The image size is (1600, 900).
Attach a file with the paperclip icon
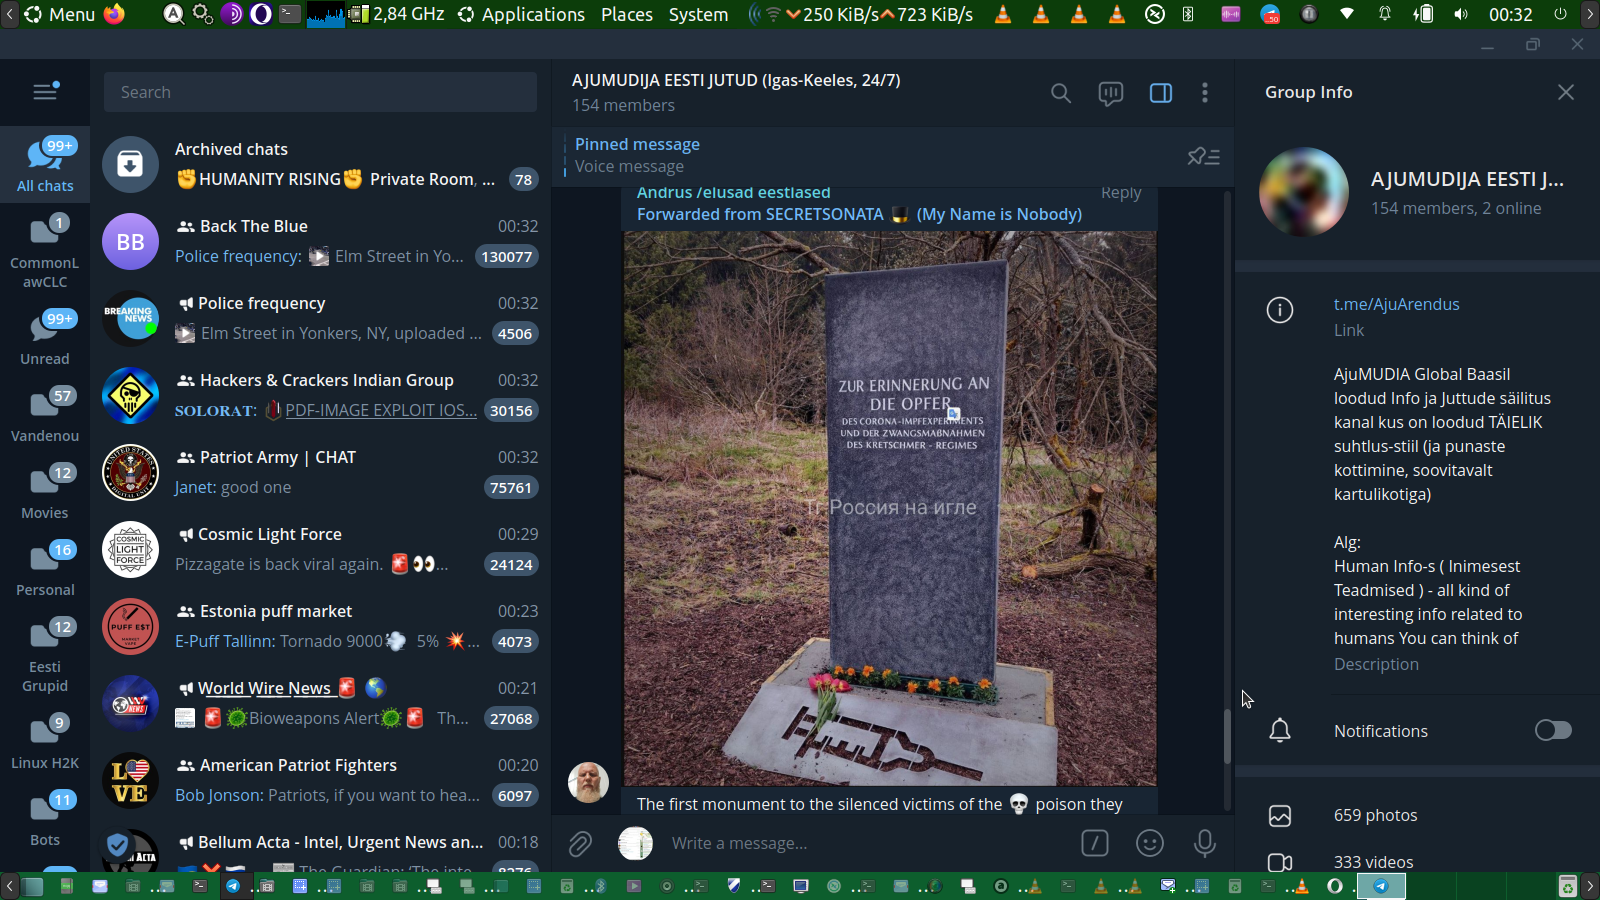tap(581, 844)
